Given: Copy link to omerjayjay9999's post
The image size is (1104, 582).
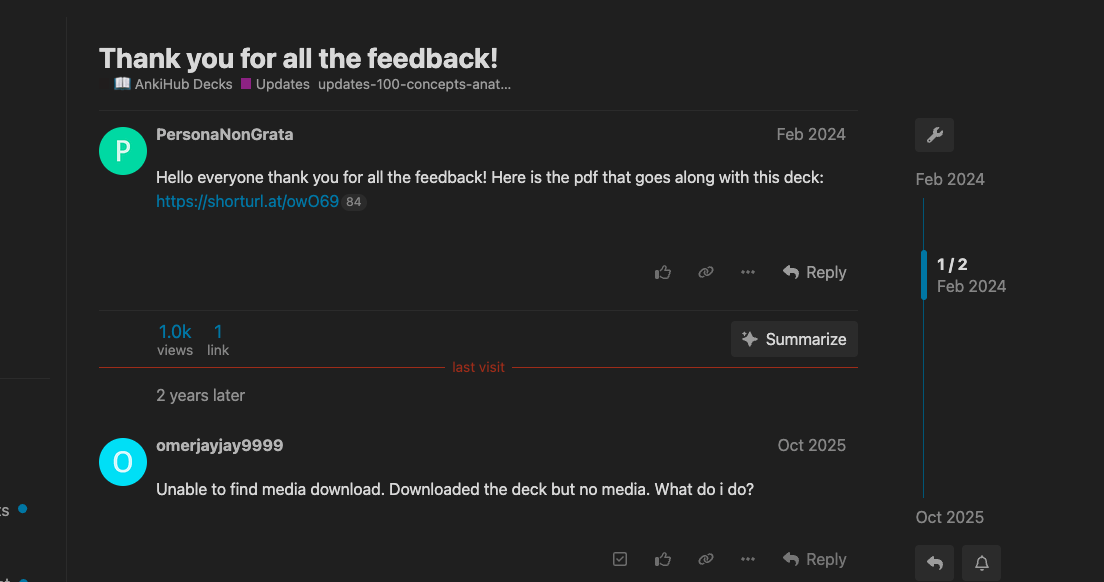Looking at the screenshot, I should (x=706, y=559).
